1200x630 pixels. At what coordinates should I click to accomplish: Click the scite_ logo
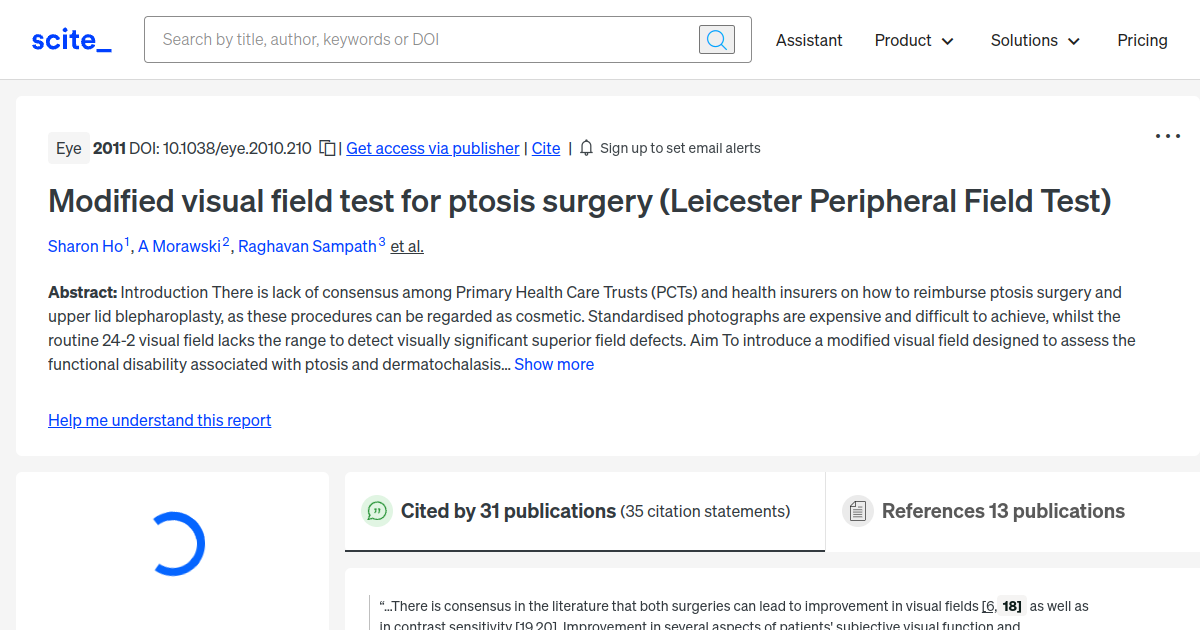(70, 39)
